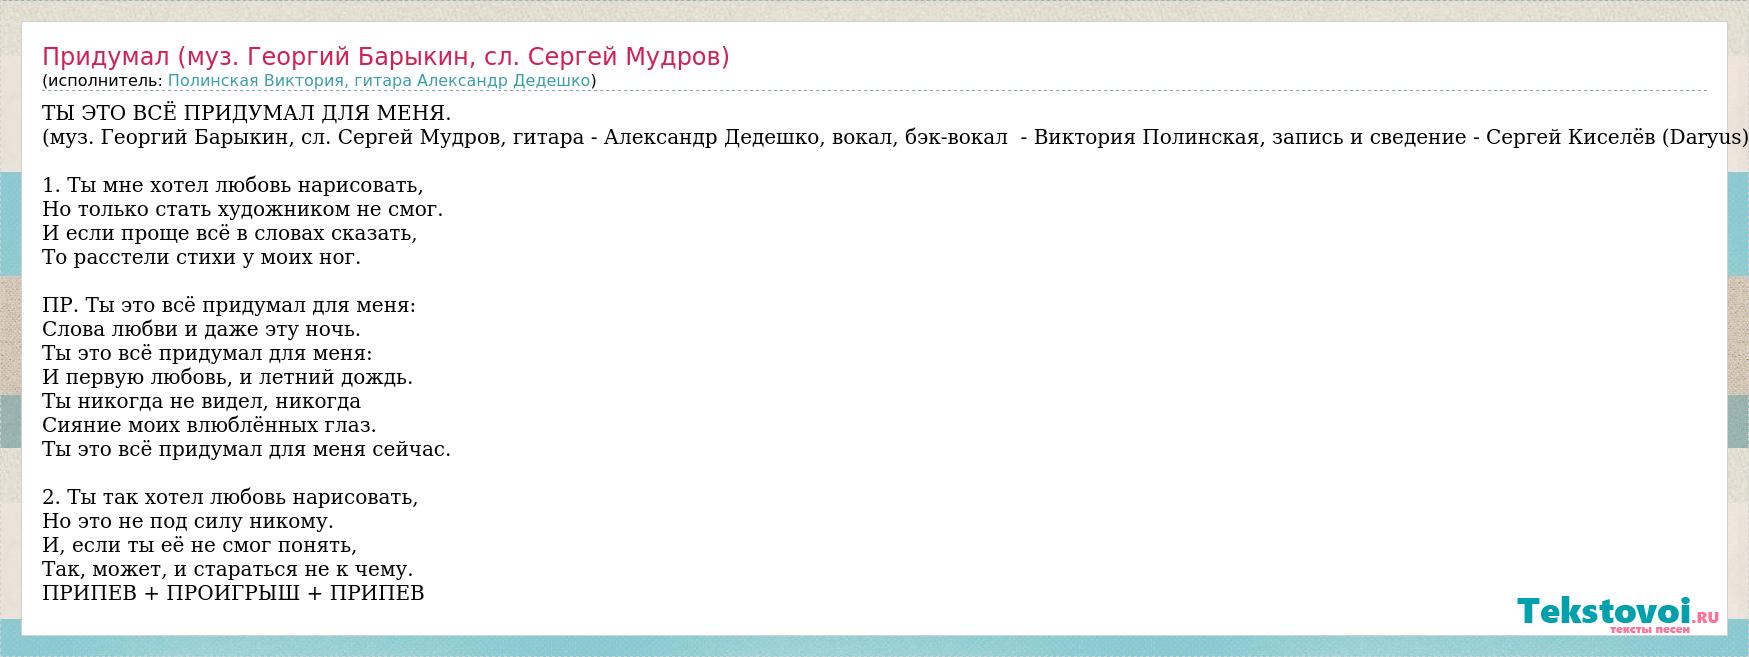Click the line '1. Ты мне хотел любовь нарисовать,'

click(x=233, y=185)
